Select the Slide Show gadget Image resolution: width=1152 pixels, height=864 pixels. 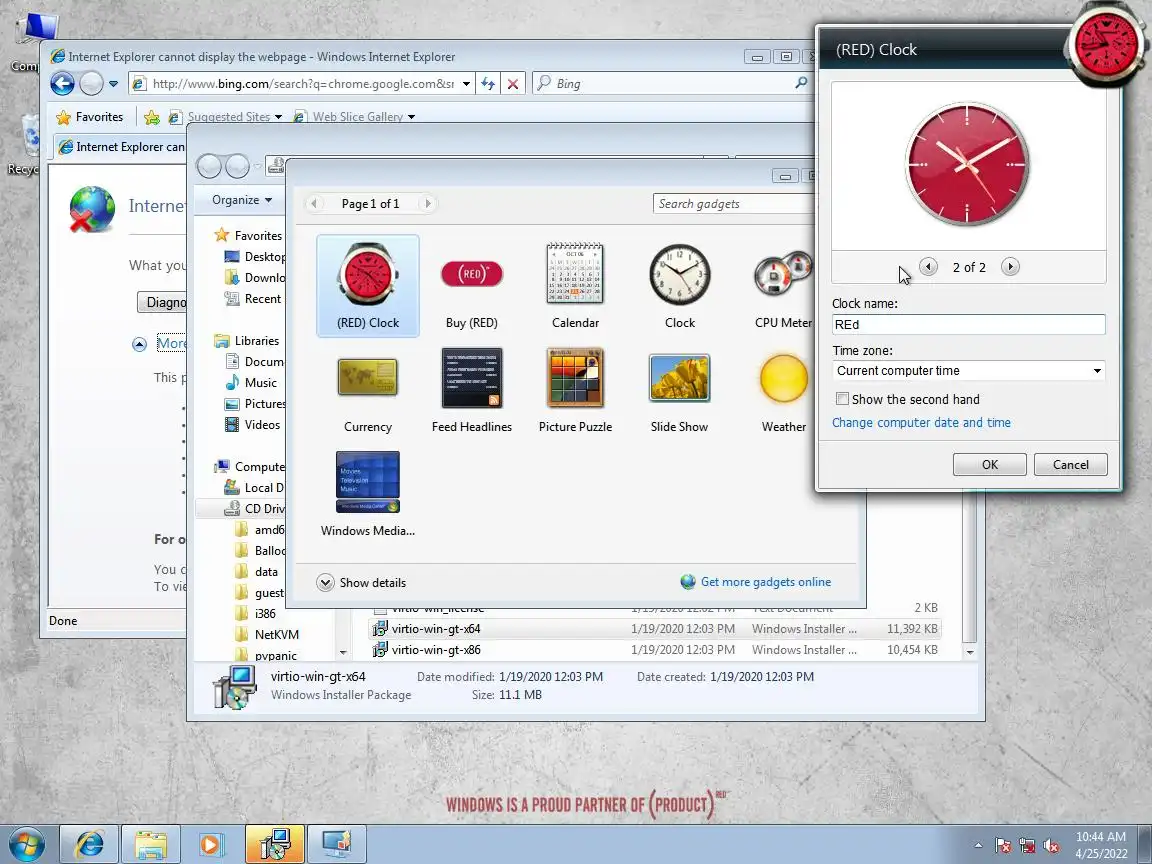(x=680, y=390)
